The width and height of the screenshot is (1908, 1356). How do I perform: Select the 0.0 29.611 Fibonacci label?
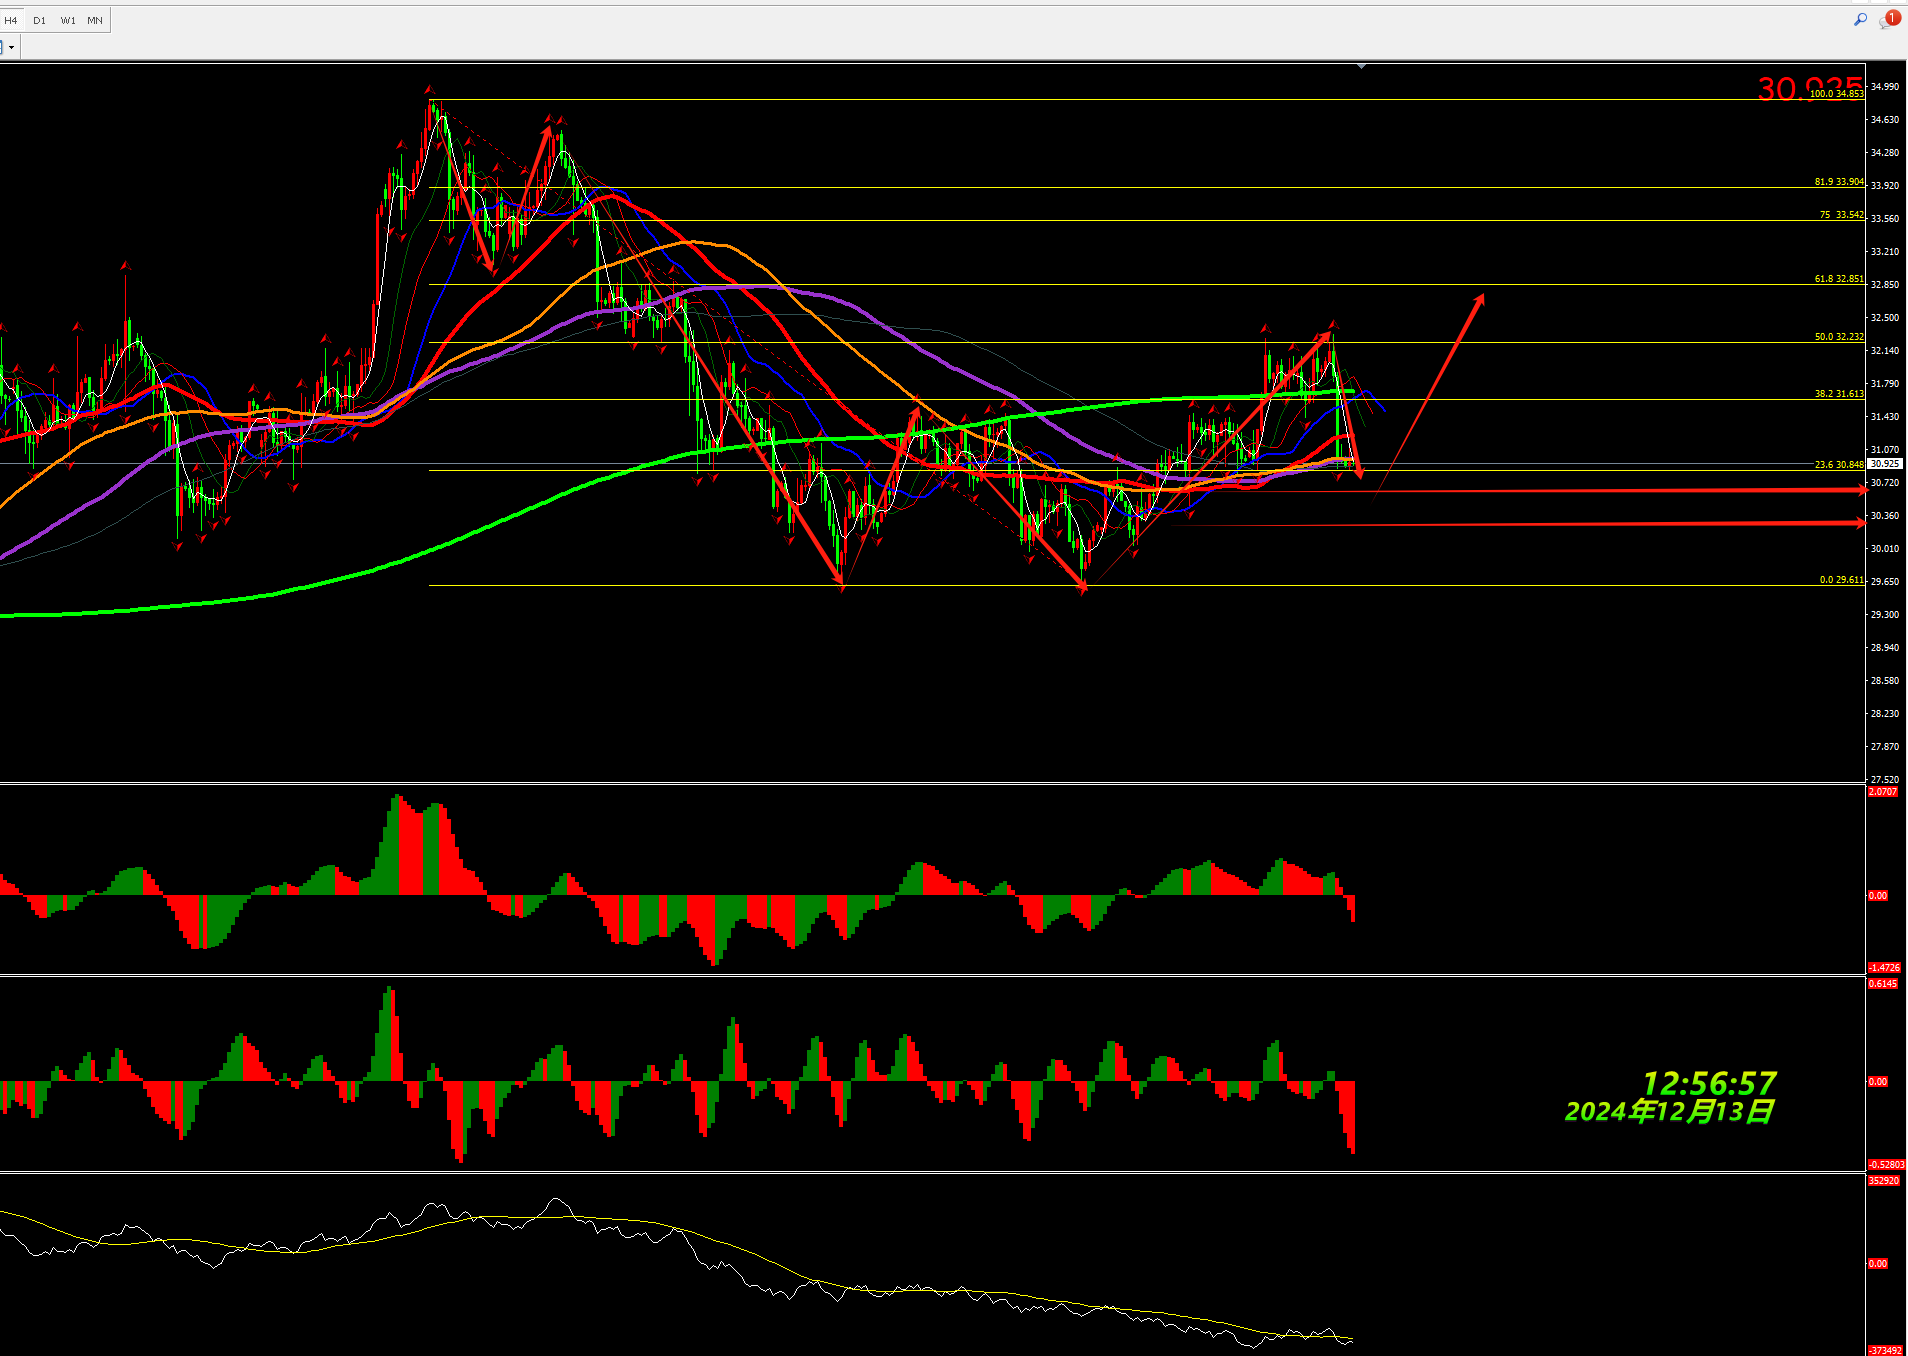[1840, 580]
